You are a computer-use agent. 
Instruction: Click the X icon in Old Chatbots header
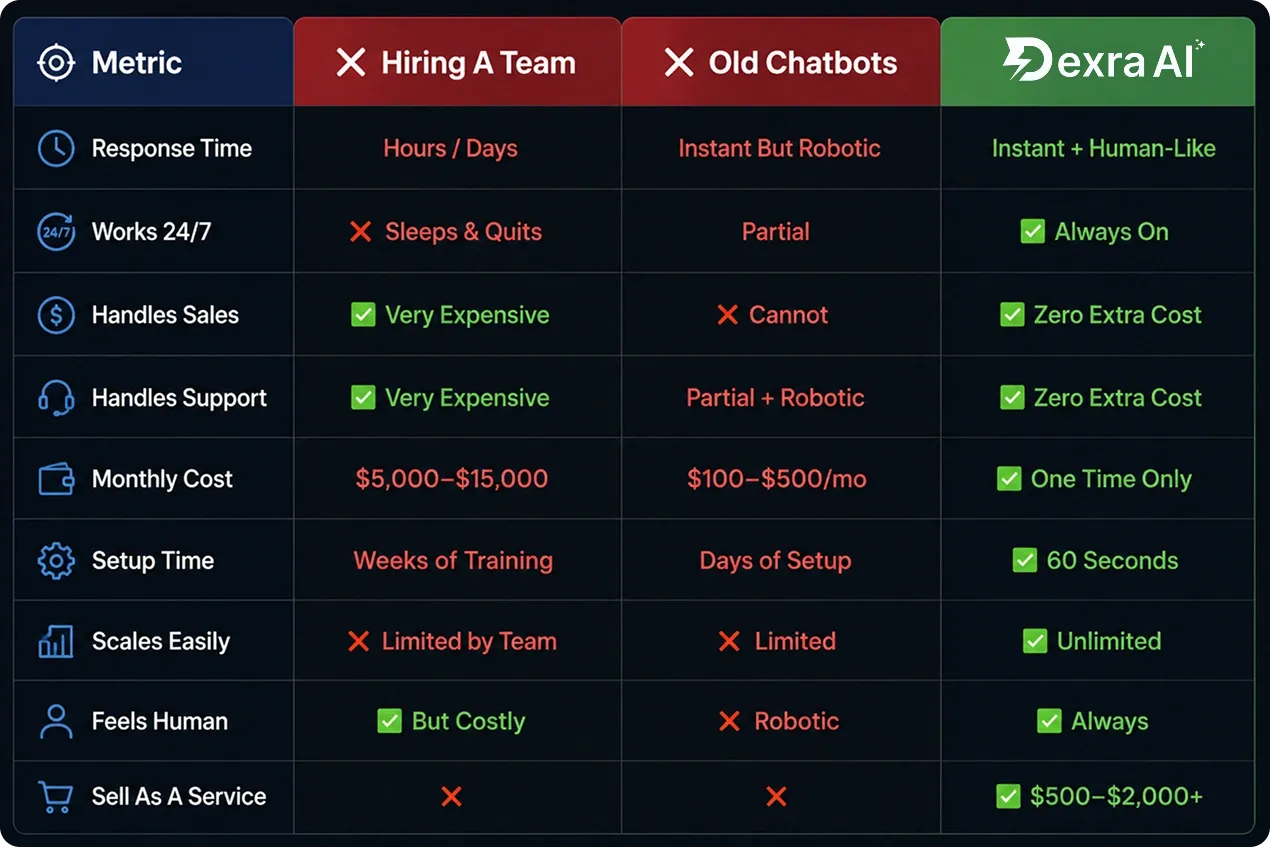point(679,63)
